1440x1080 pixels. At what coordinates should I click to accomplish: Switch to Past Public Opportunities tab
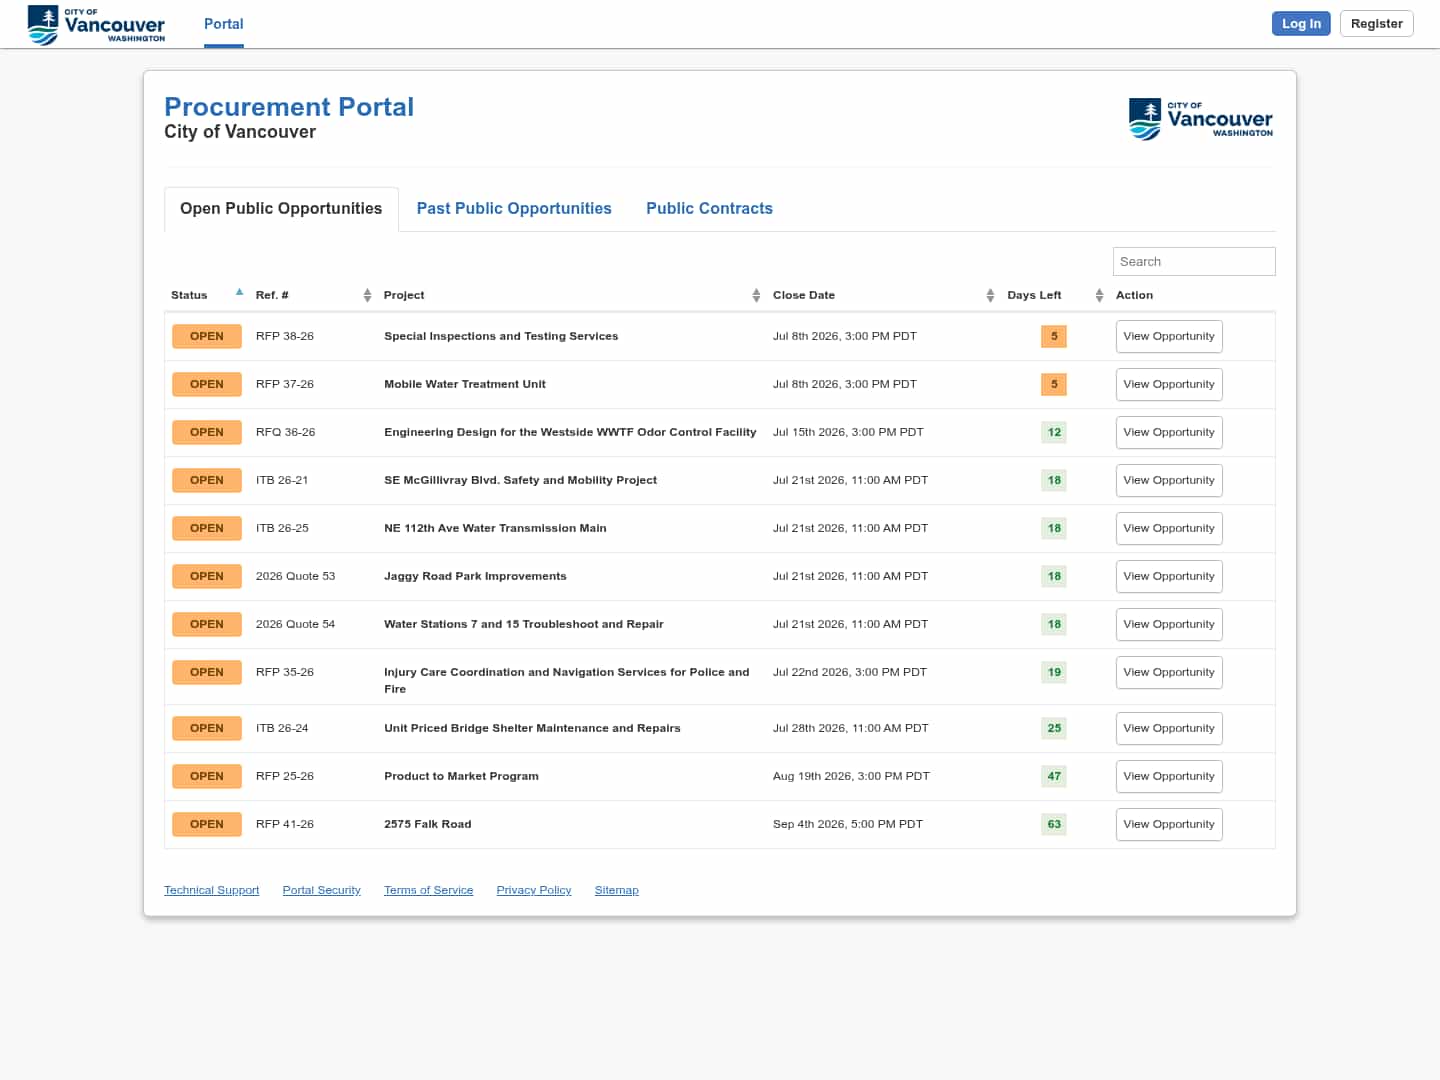(x=514, y=208)
